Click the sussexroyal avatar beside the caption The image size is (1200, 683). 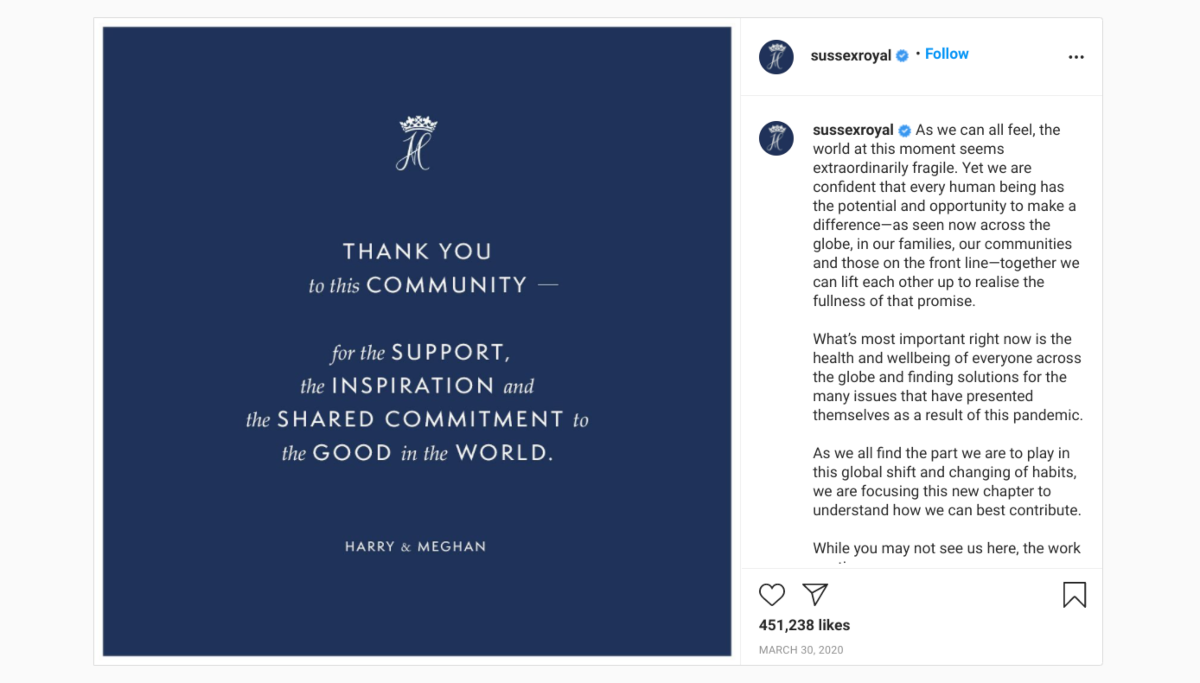point(776,138)
